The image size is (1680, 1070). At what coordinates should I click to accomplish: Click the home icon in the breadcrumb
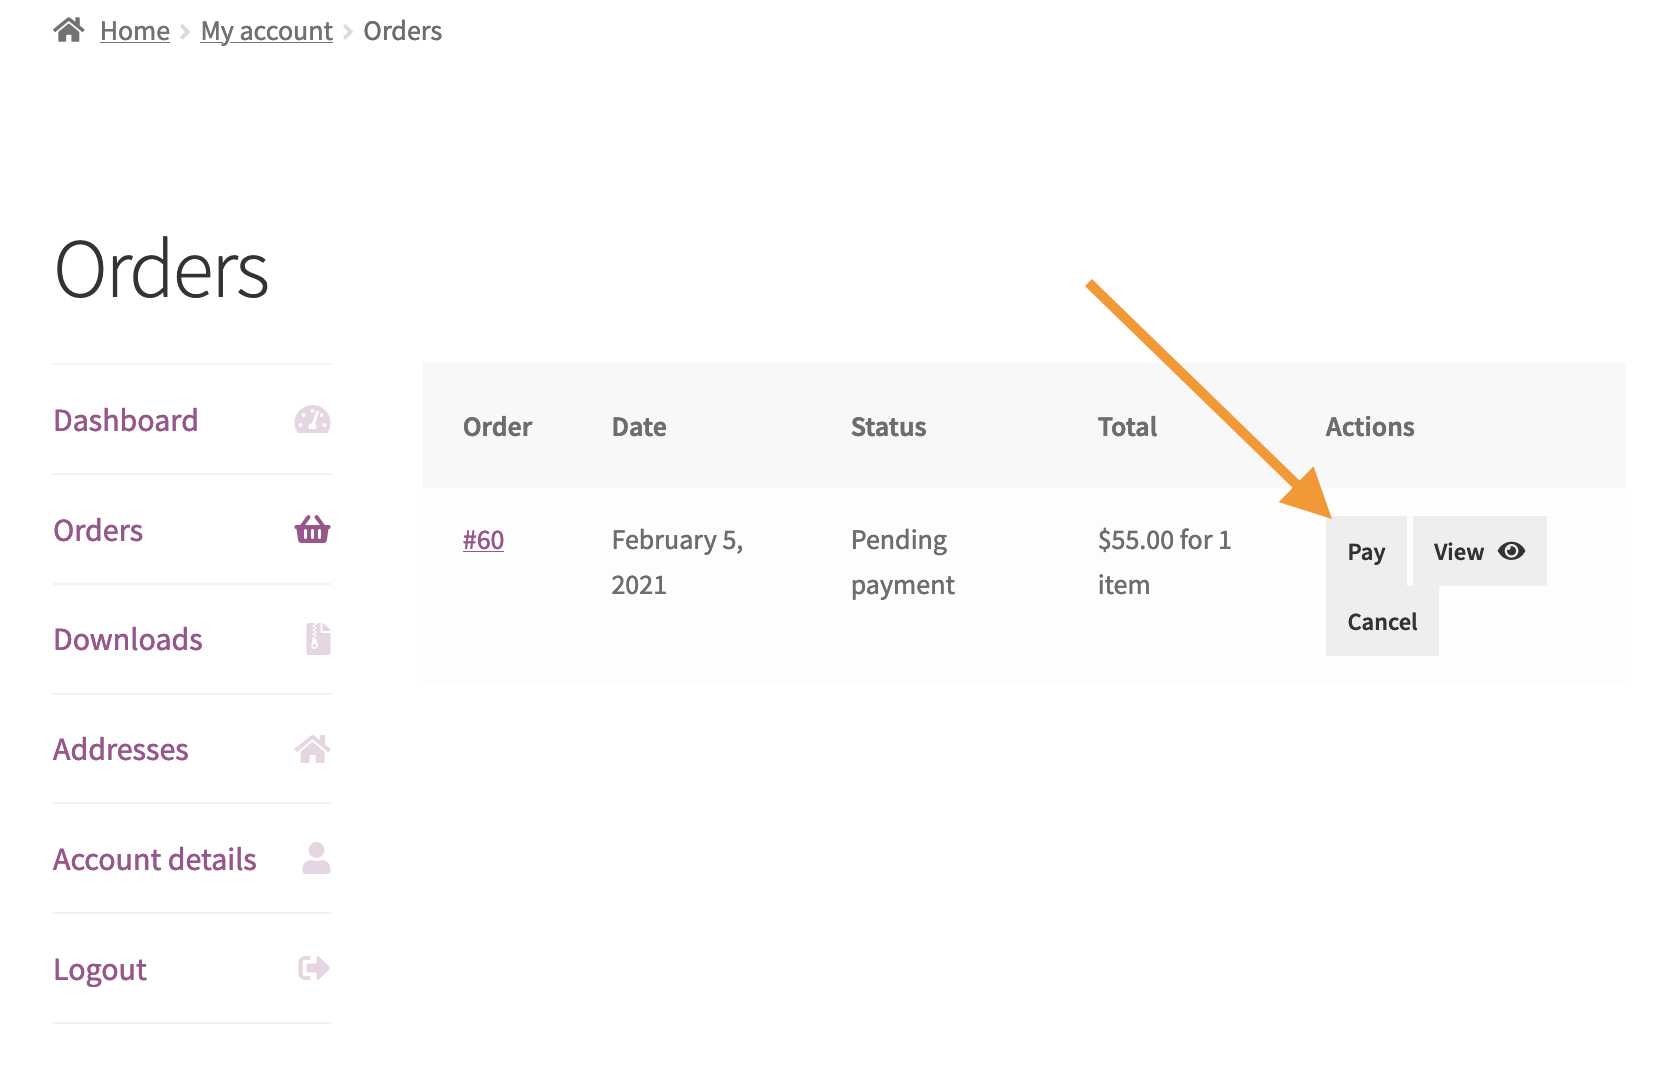[67, 29]
